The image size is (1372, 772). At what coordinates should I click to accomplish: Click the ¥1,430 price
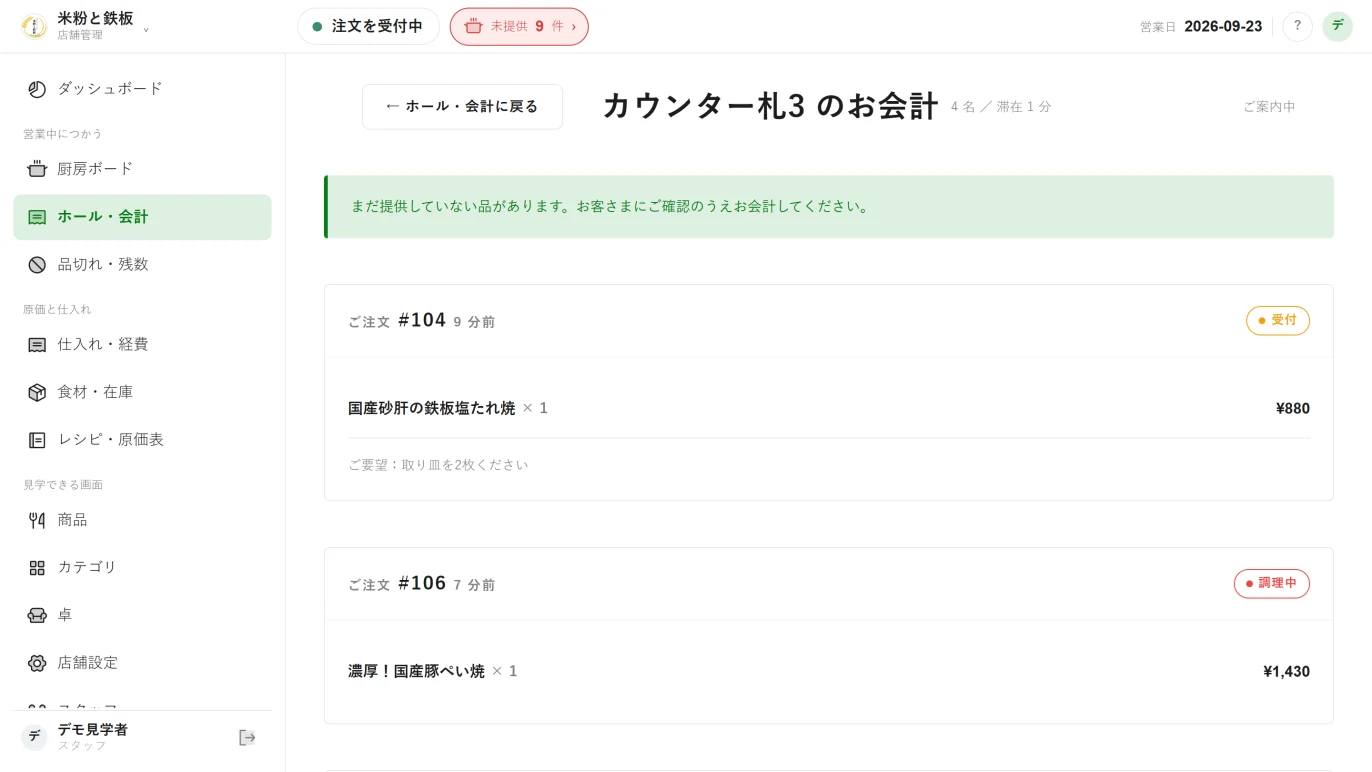[1286, 671]
